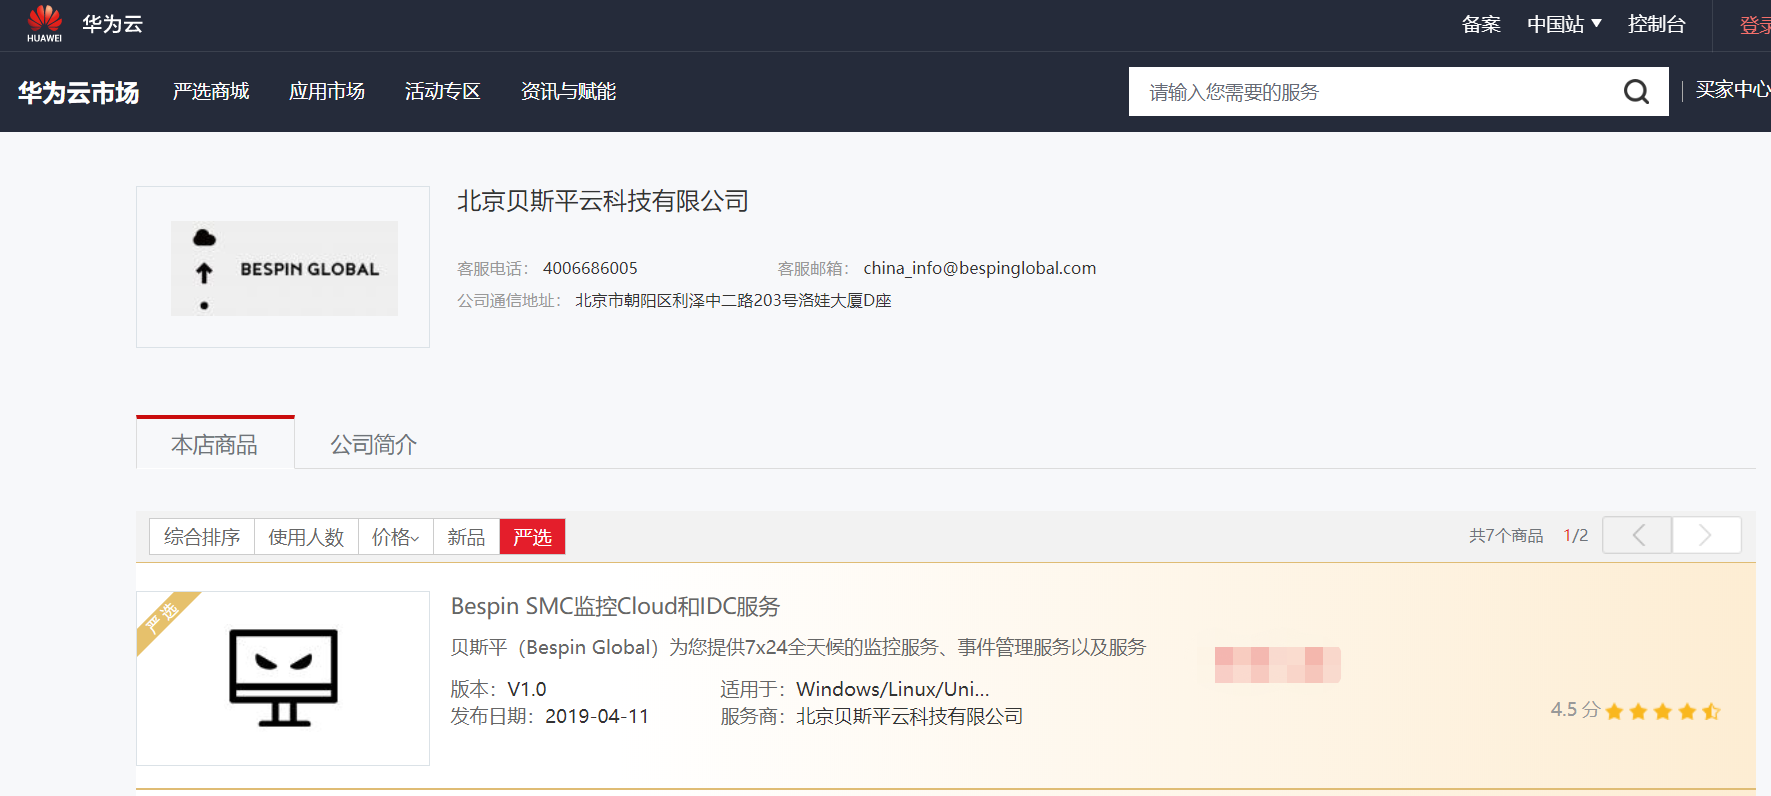
Task: Switch to the 本店商品 tab
Action: coord(215,444)
